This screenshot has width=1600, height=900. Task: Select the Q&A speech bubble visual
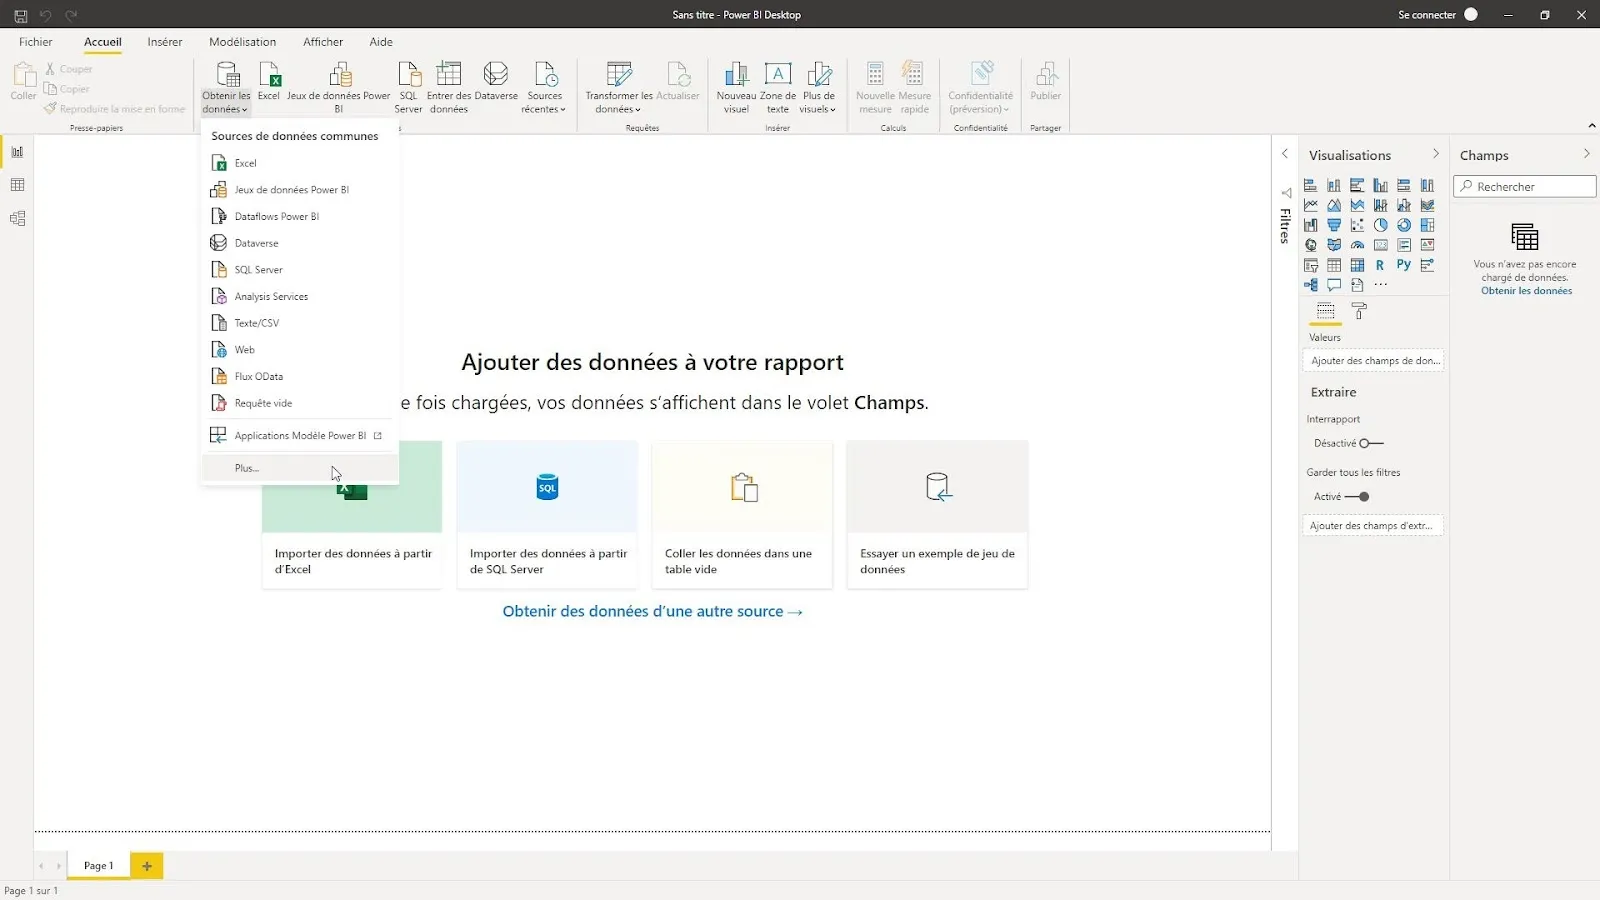[1334, 285]
